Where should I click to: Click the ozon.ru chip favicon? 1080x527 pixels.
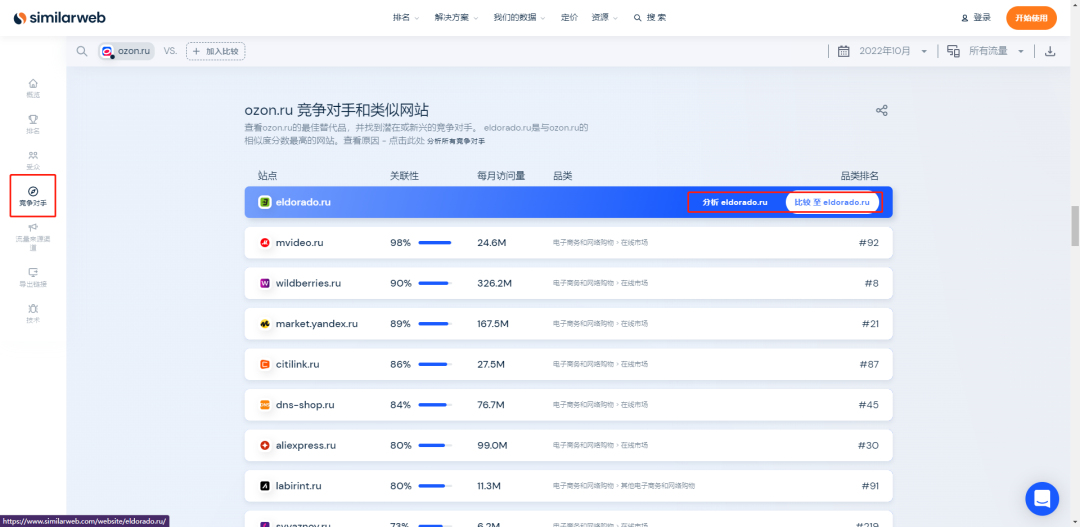[x=107, y=51]
